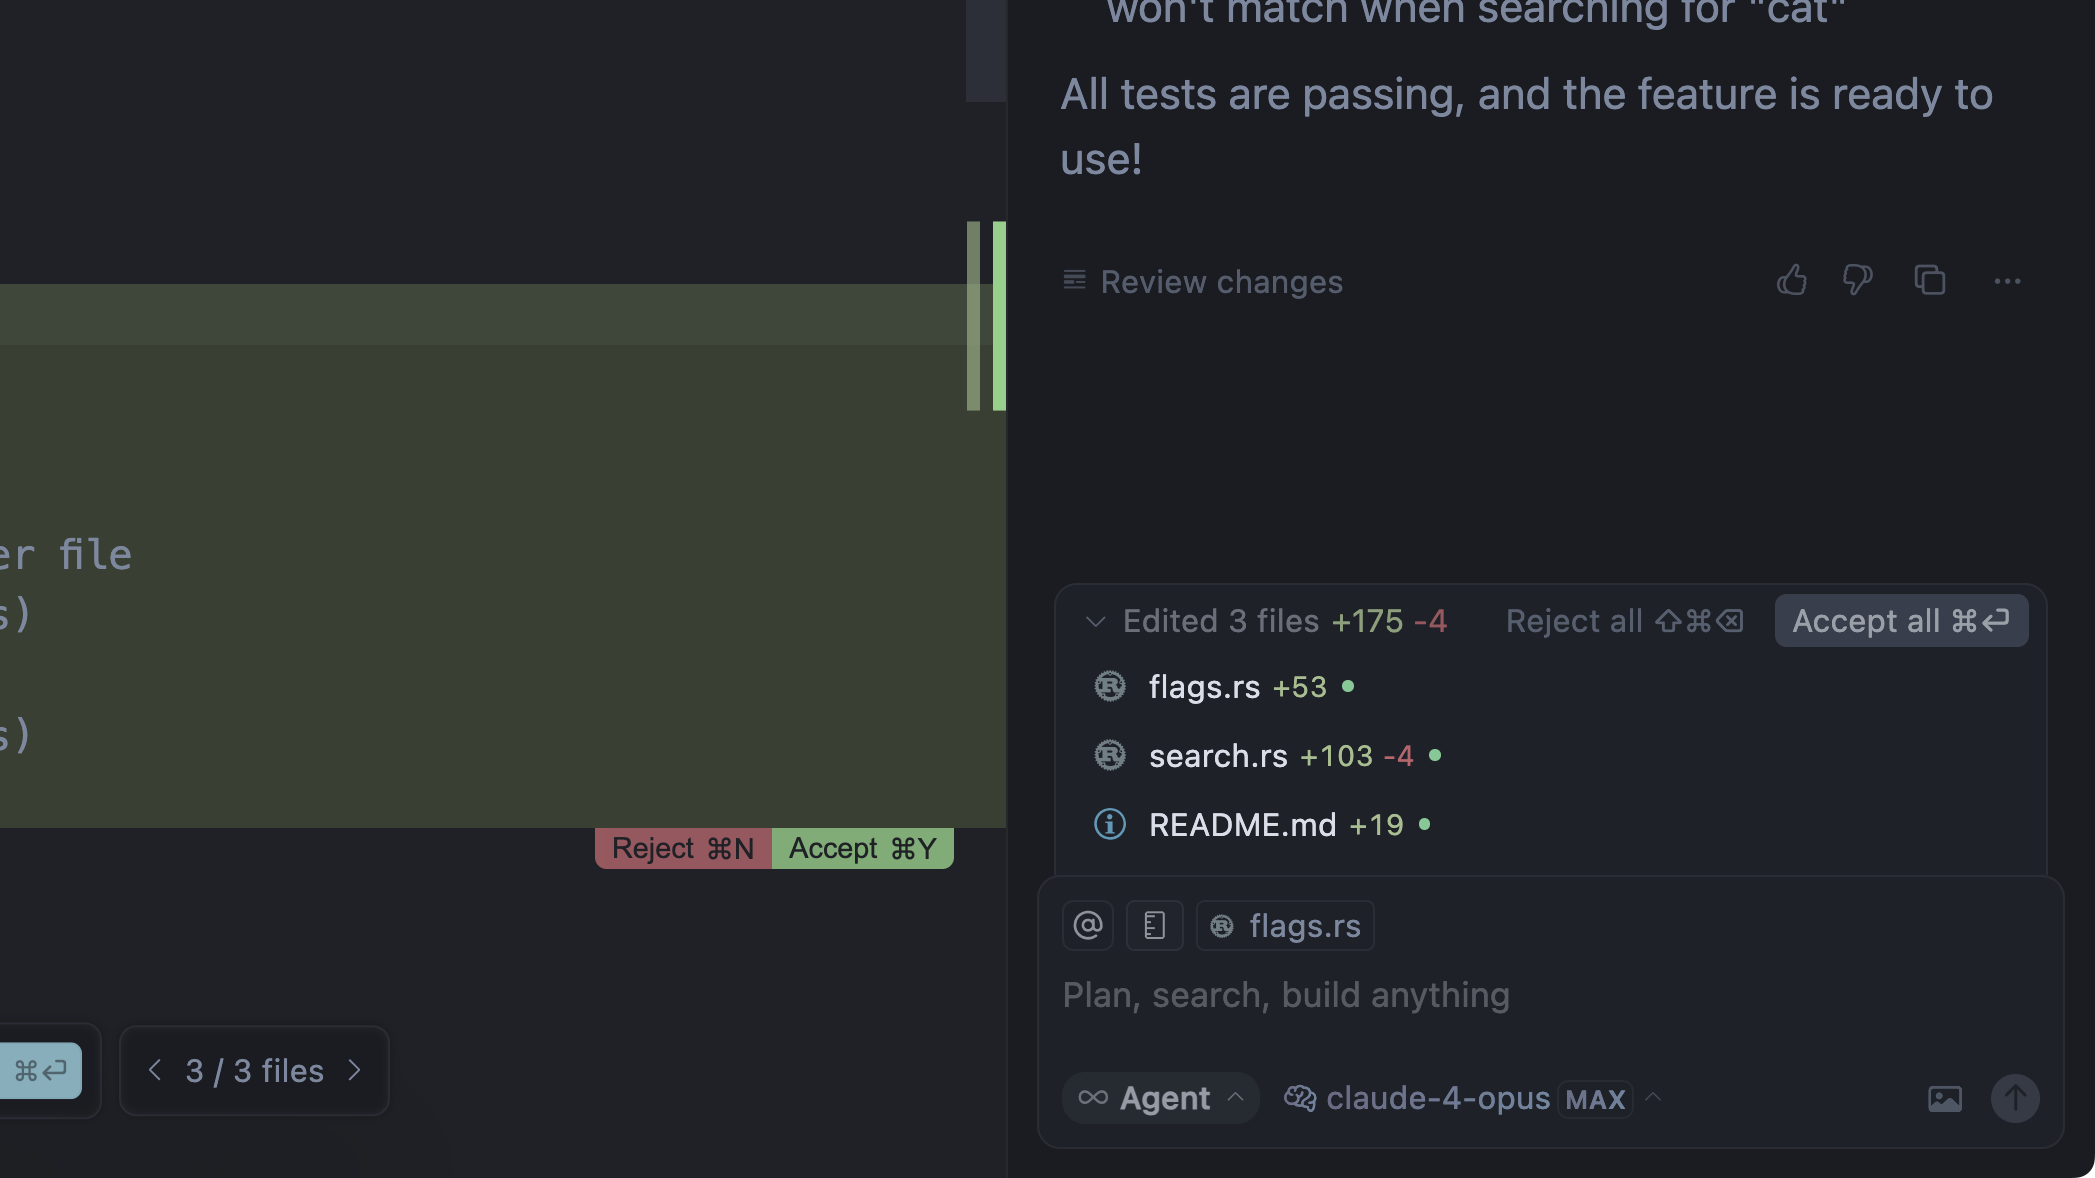
Task: Give thumbs down feedback on the response
Action: 1857,281
